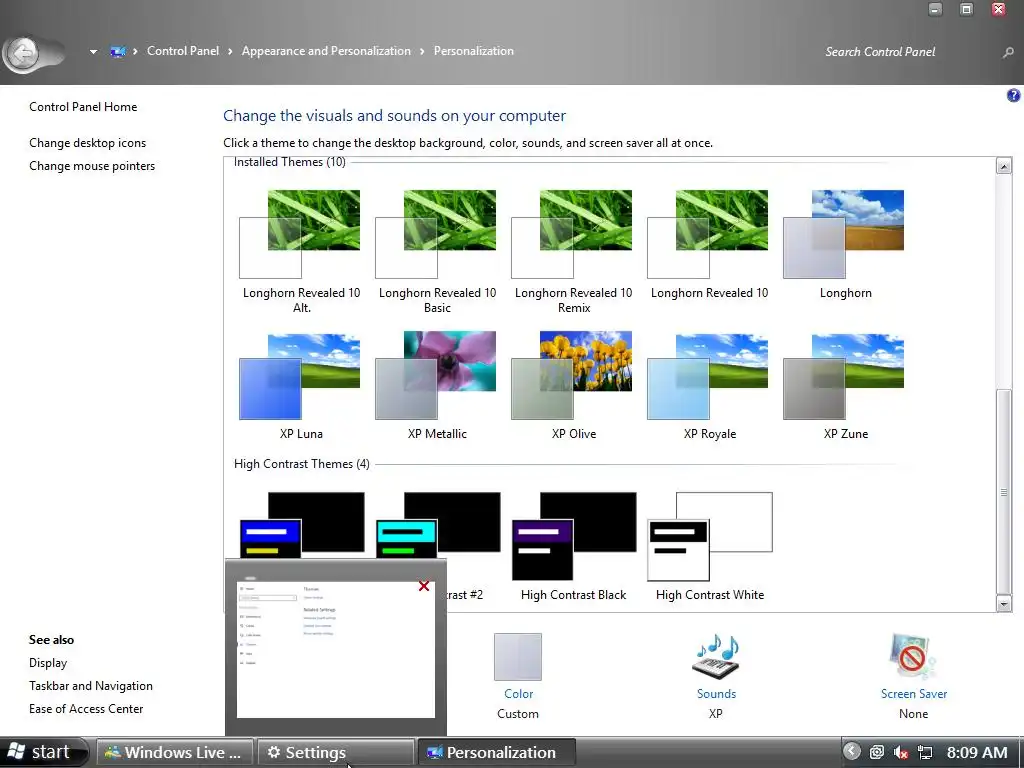Choose the High Contrast White theme
The width and height of the screenshot is (1024, 768).
click(710, 547)
